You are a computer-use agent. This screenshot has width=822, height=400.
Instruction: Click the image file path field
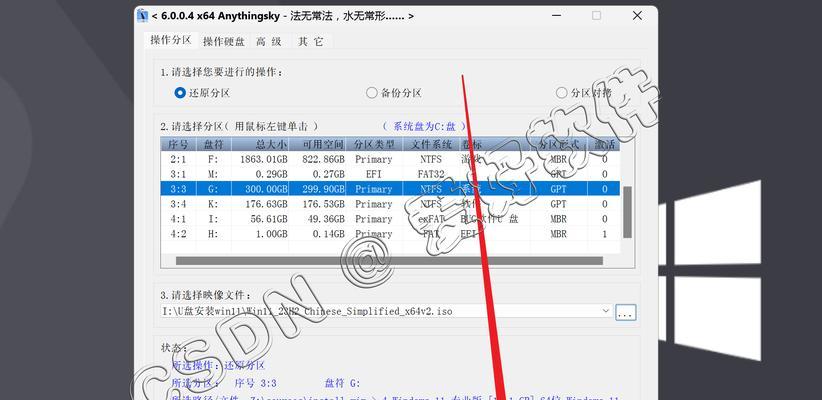[x=387, y=311]
